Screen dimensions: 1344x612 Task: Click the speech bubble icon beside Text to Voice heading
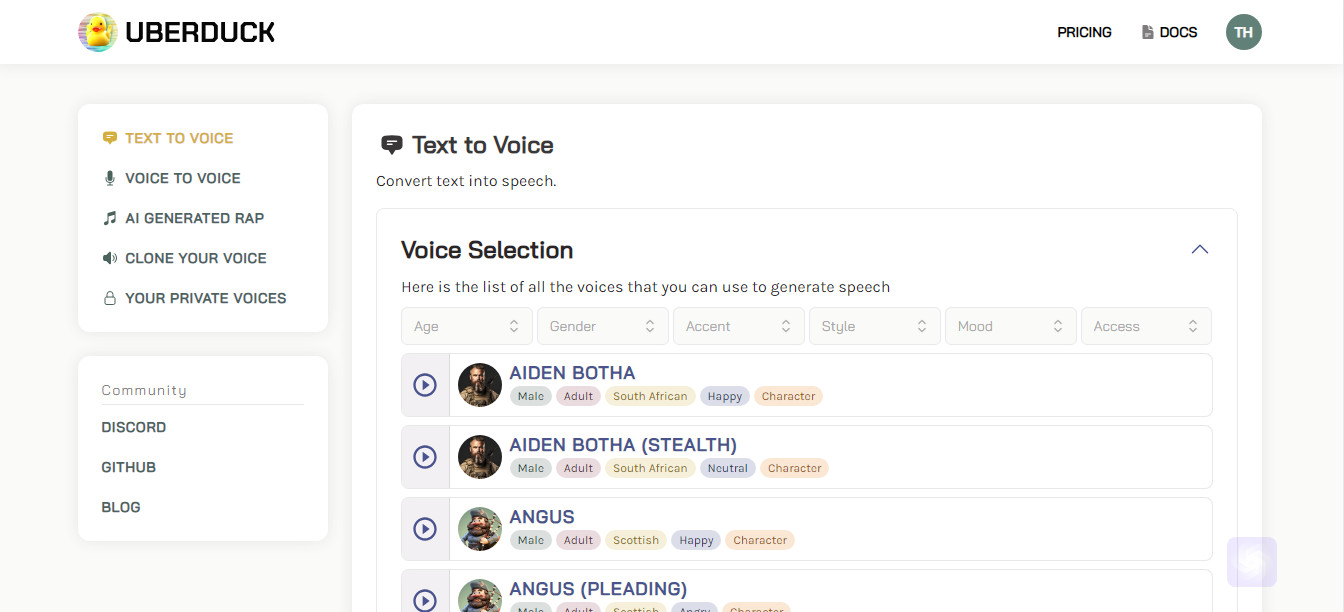click(x=392, y=146)
